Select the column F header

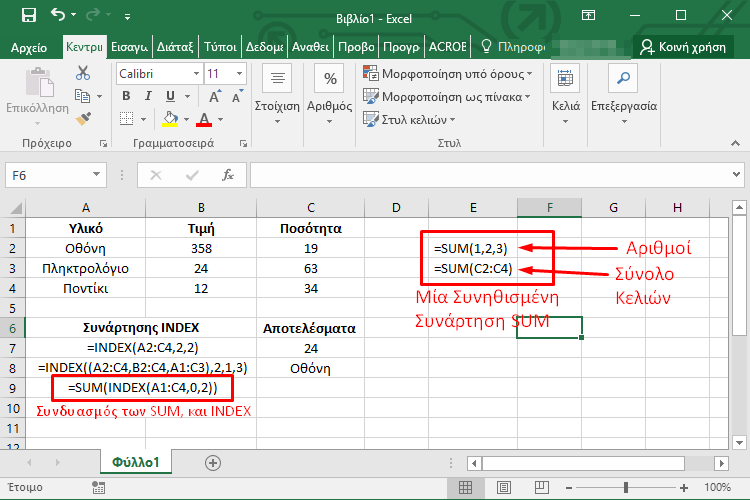(549, 208)
